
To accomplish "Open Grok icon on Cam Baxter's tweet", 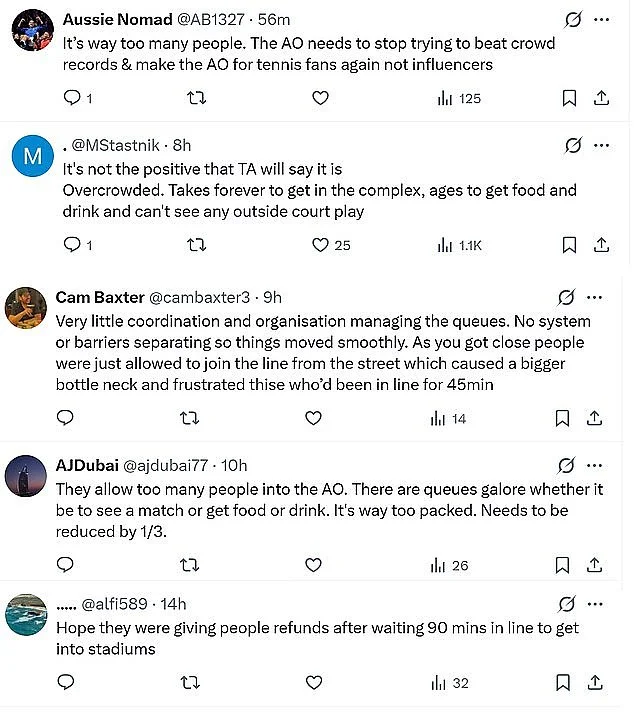I will point(565,297).
